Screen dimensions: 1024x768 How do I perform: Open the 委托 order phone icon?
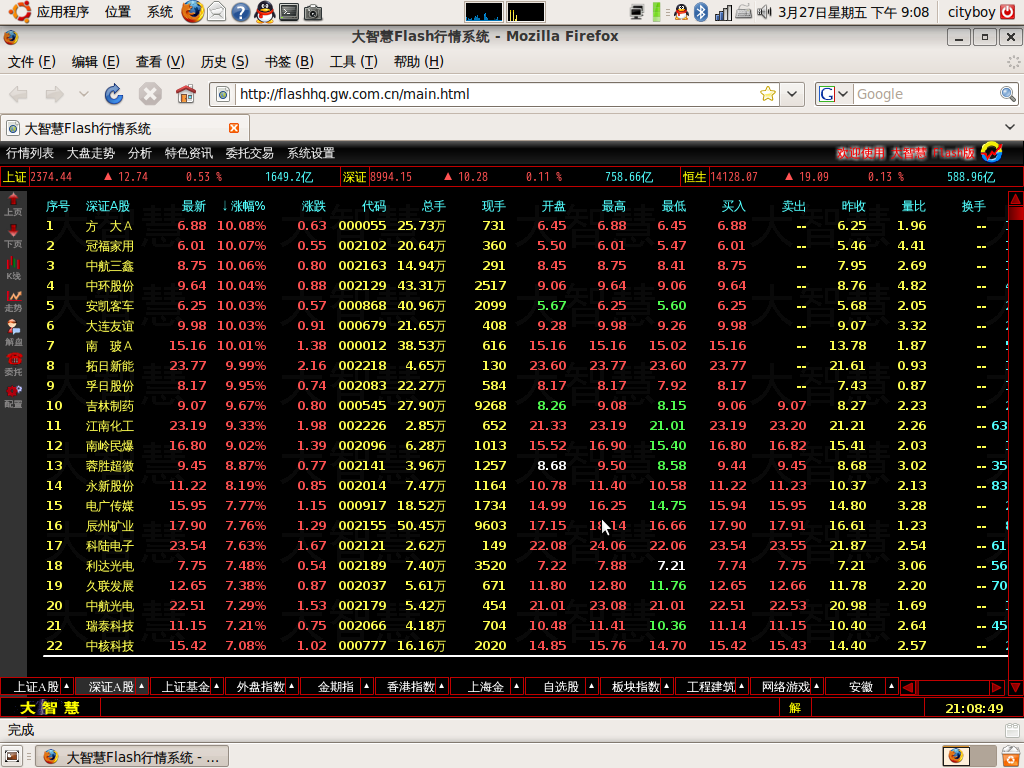click(x=13, y=364)
